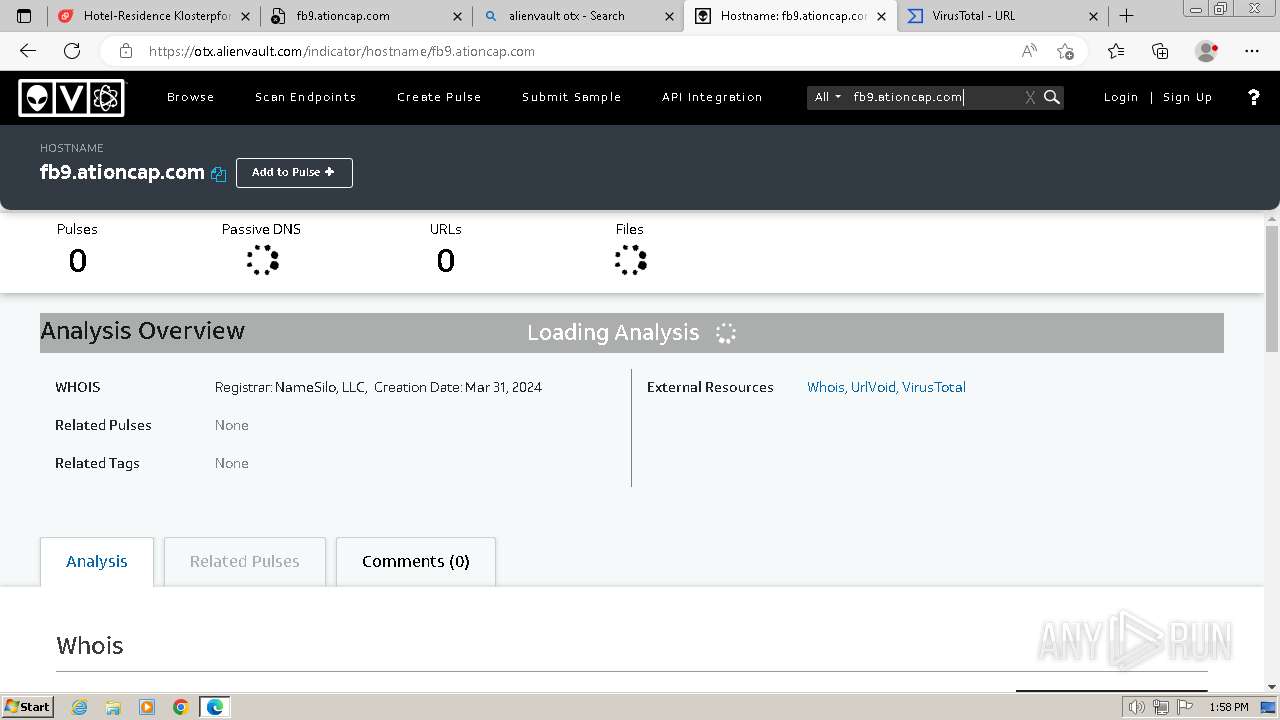Clear the OTX search field with X
Screen dimensions: 1280x720
[1030, 97]
